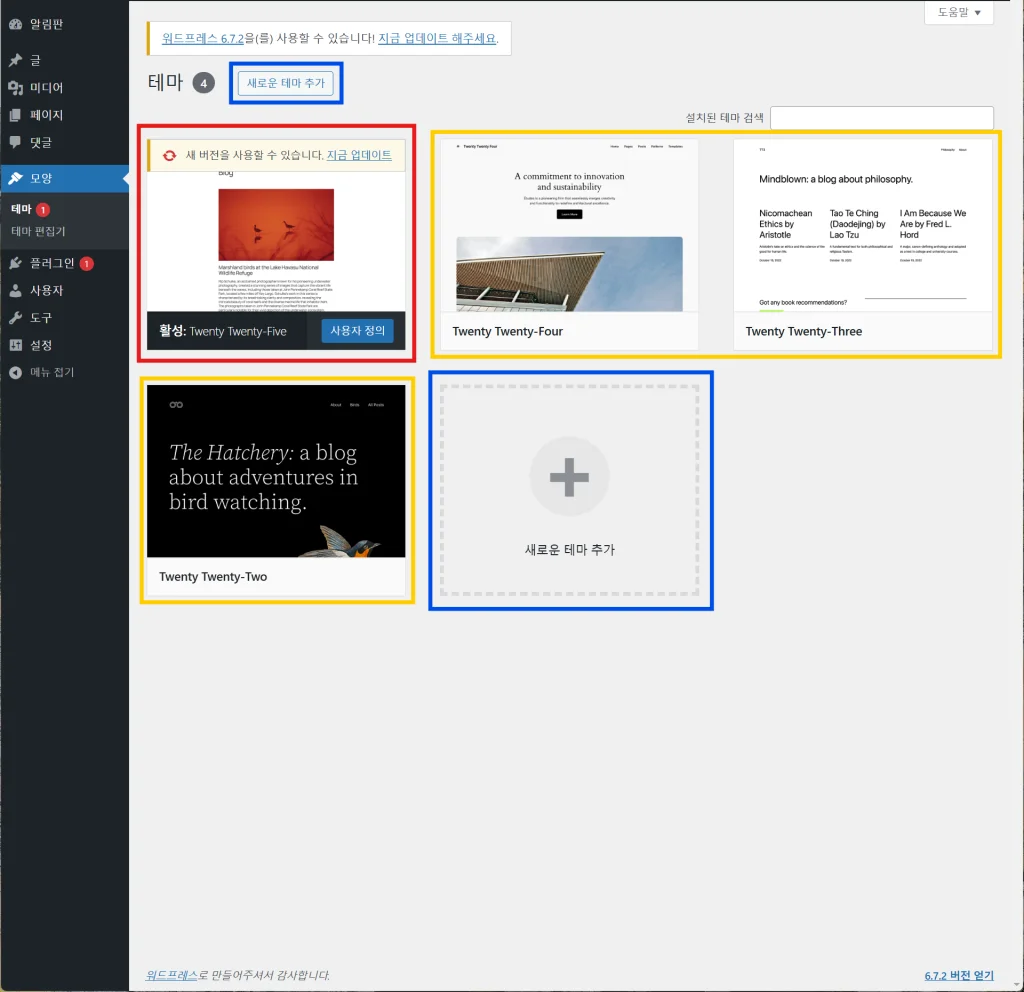The image size is (1024, 992).
Task: Click 지금 업데이트 해주세요 link
Action: point(437,39)
